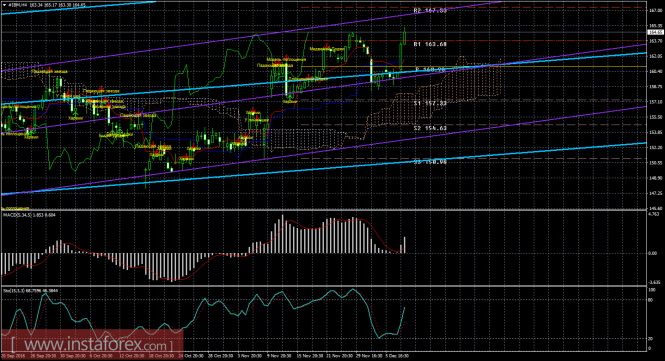Click the divider between MACD and Stochastic panels

tap(323, 285)
